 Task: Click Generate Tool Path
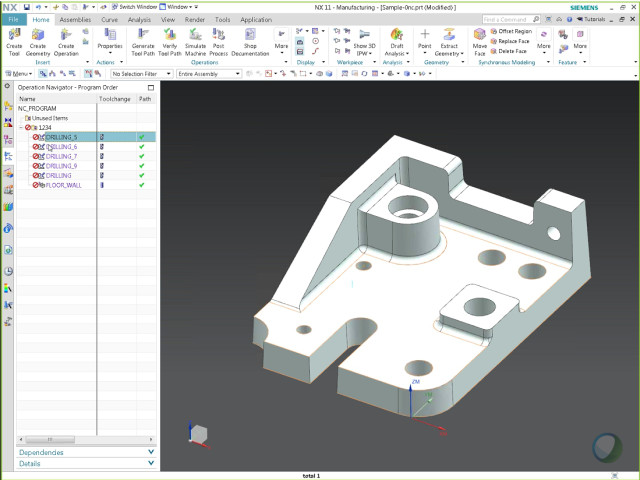[x=143, y=42]
